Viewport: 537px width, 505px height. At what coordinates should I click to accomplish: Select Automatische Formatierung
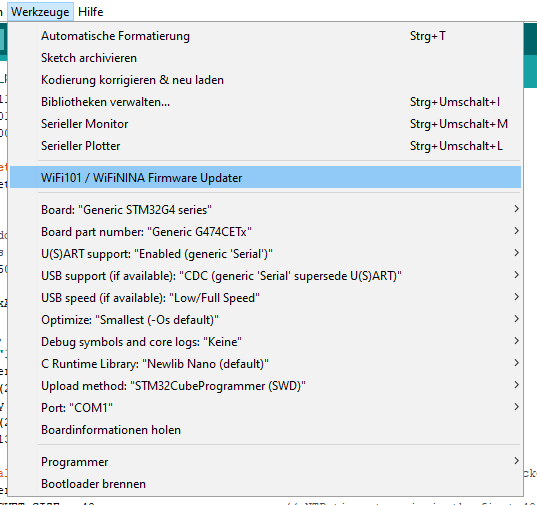[265, 36]
